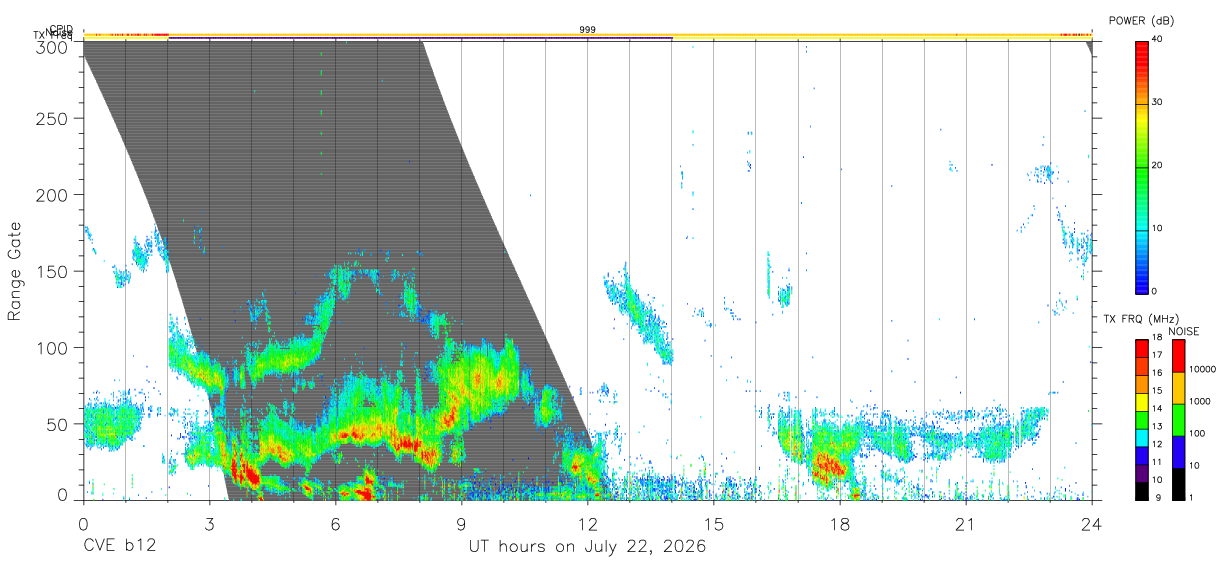Screen dimensions: 1228x567
Task: Click the '16' label on TX FRQ scale
Action: point(1159,374)
